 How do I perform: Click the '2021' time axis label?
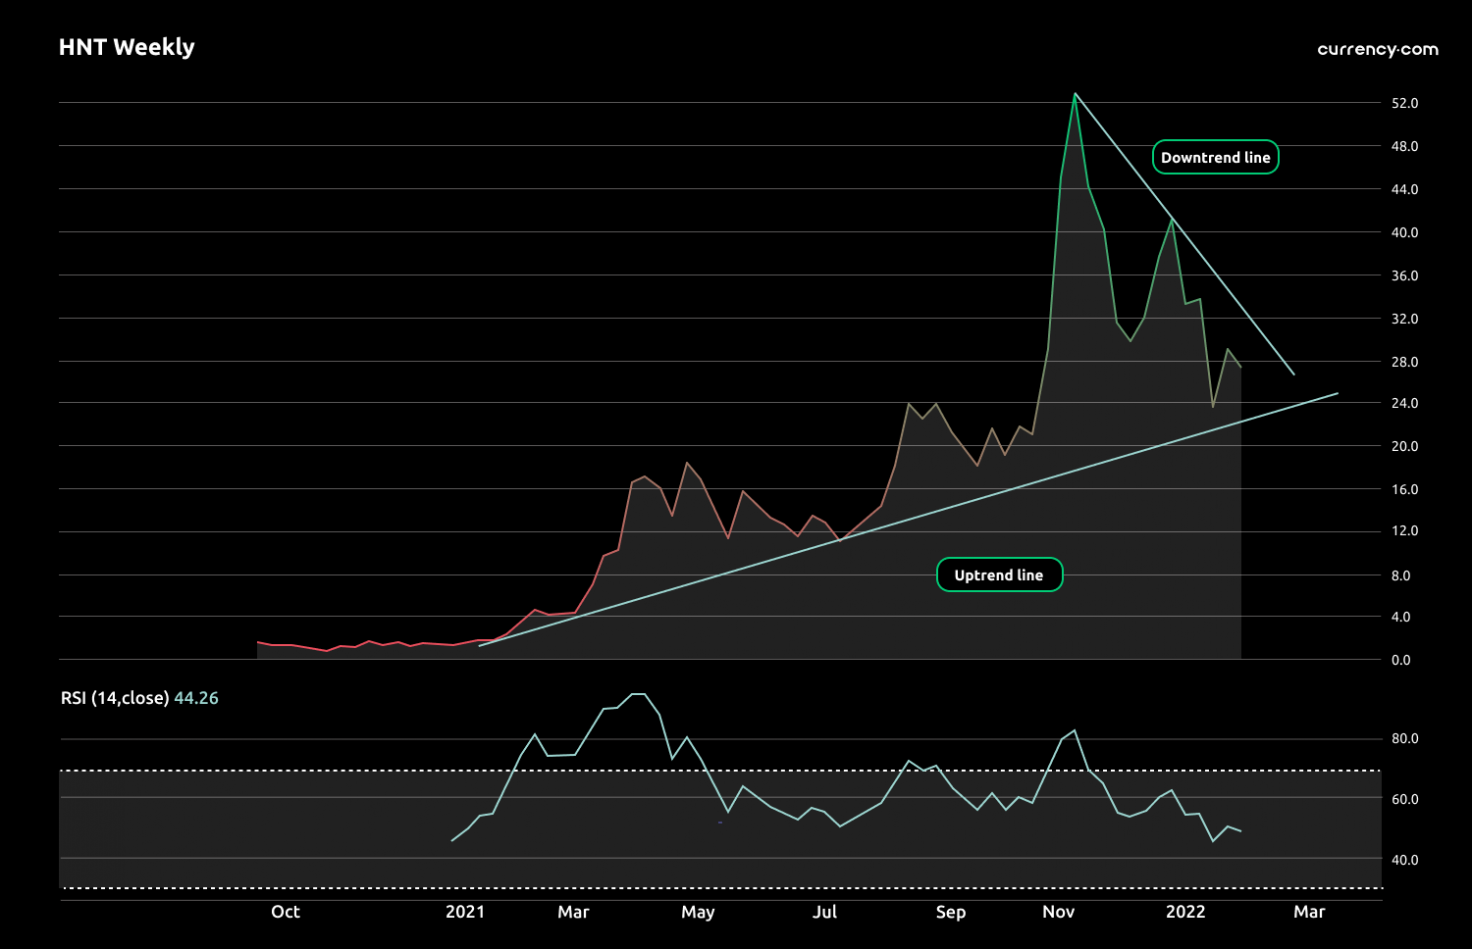465,911
